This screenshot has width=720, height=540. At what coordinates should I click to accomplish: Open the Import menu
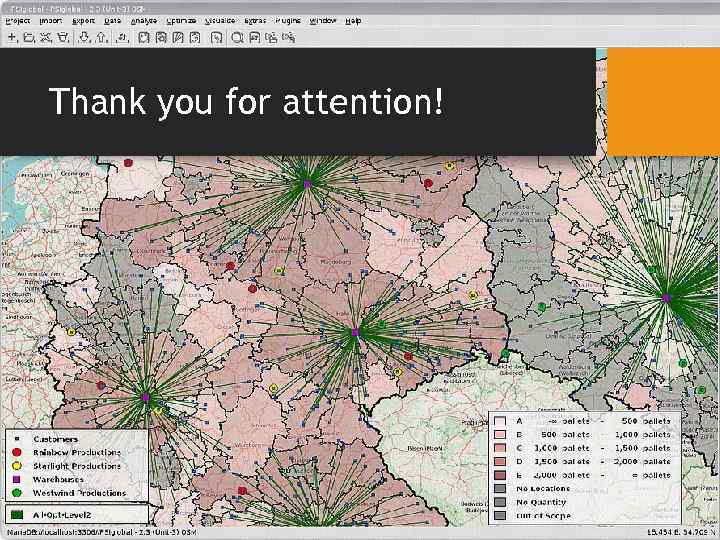(51, 21)
